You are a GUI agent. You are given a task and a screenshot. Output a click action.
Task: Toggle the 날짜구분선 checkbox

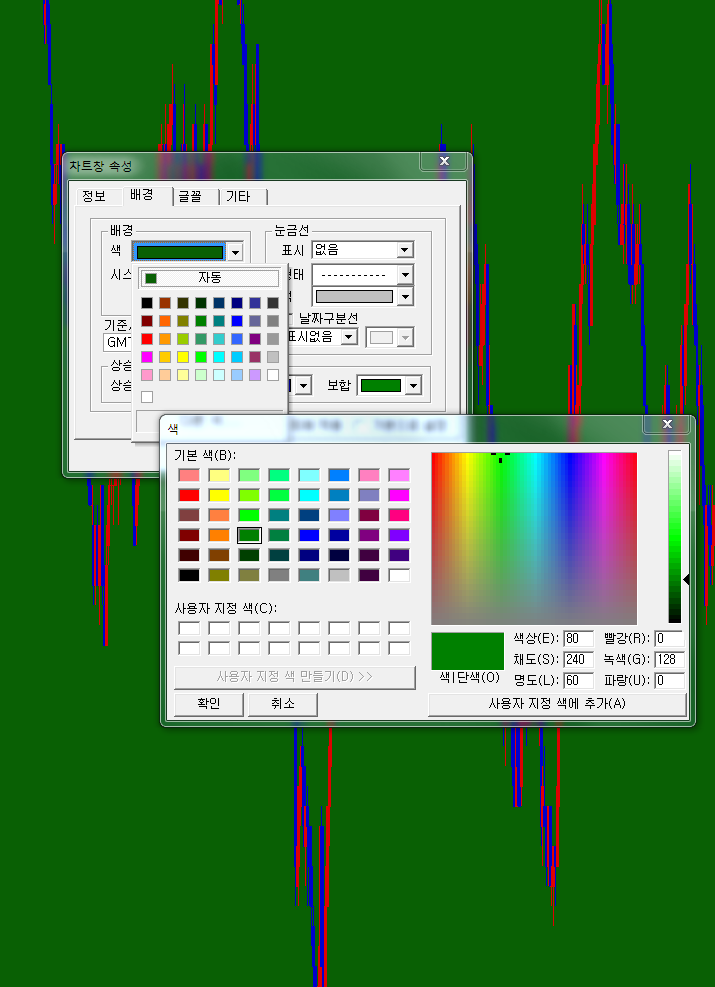coord(291,318)
